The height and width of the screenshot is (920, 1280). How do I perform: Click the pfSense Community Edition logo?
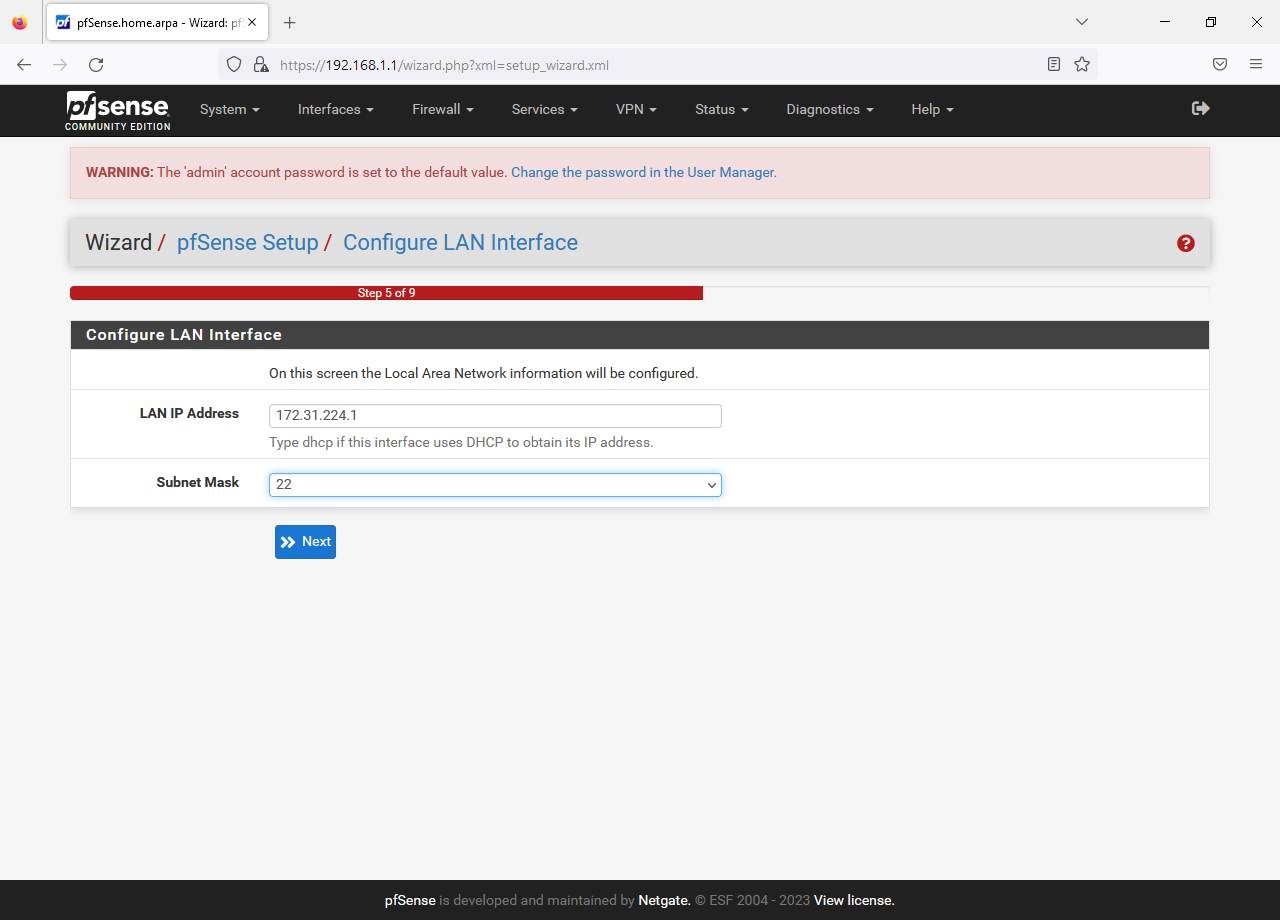pos(118,111)
